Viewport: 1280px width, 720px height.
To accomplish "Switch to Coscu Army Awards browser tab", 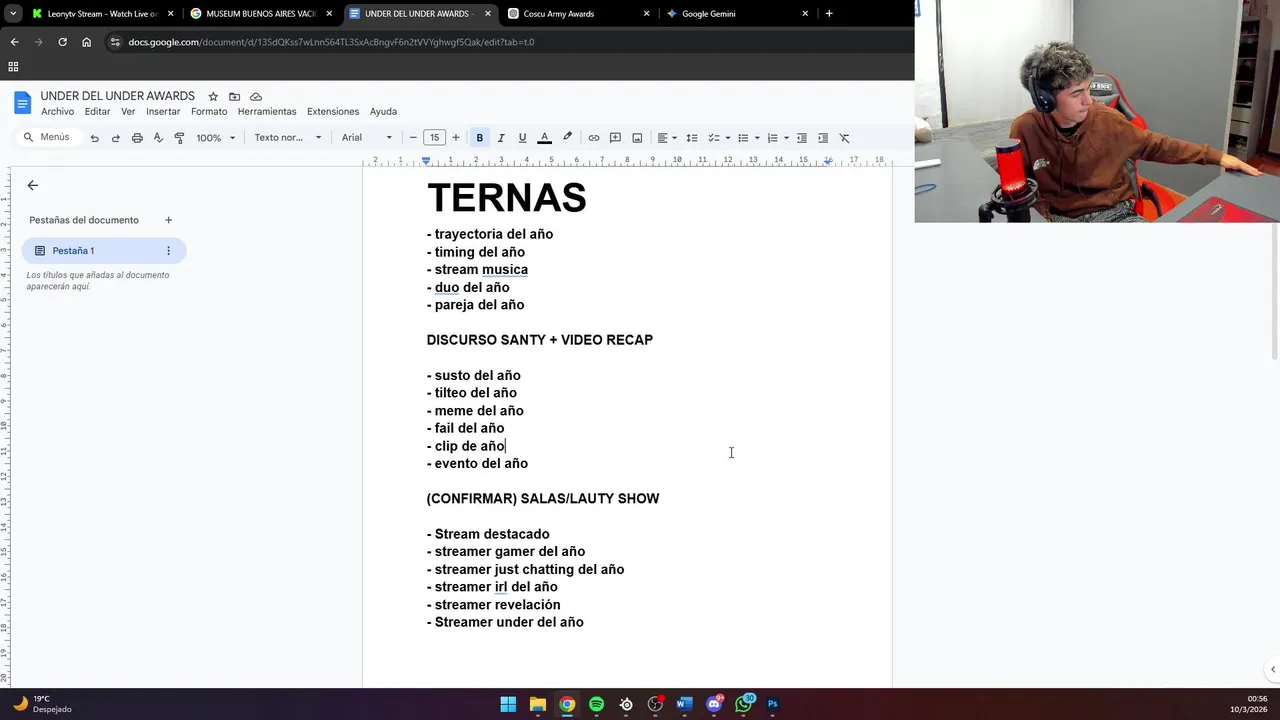I will (x=578, y=14).
